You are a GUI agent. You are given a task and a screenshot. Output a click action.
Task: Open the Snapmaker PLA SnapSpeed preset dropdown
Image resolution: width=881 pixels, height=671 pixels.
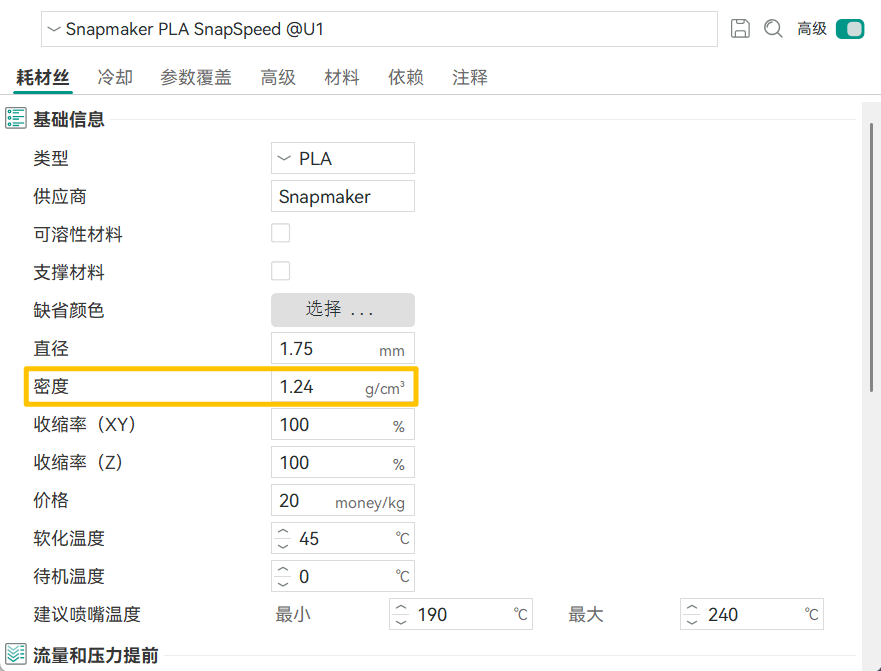378,29
